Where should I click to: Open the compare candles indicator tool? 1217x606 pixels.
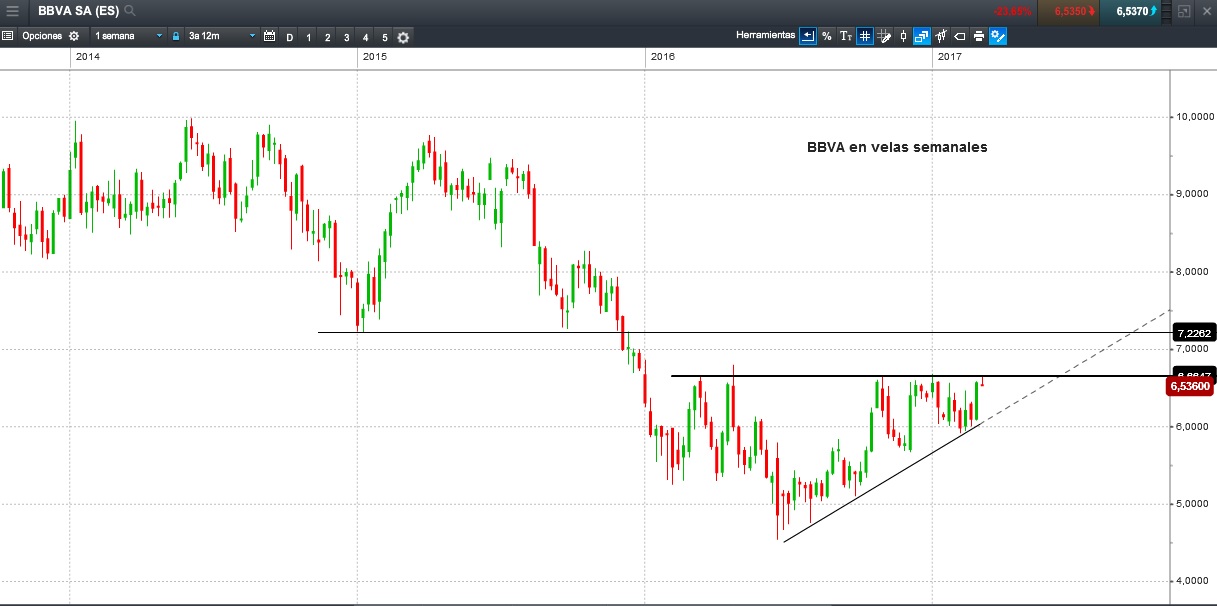pyautogui.click(x=941, y=36)
